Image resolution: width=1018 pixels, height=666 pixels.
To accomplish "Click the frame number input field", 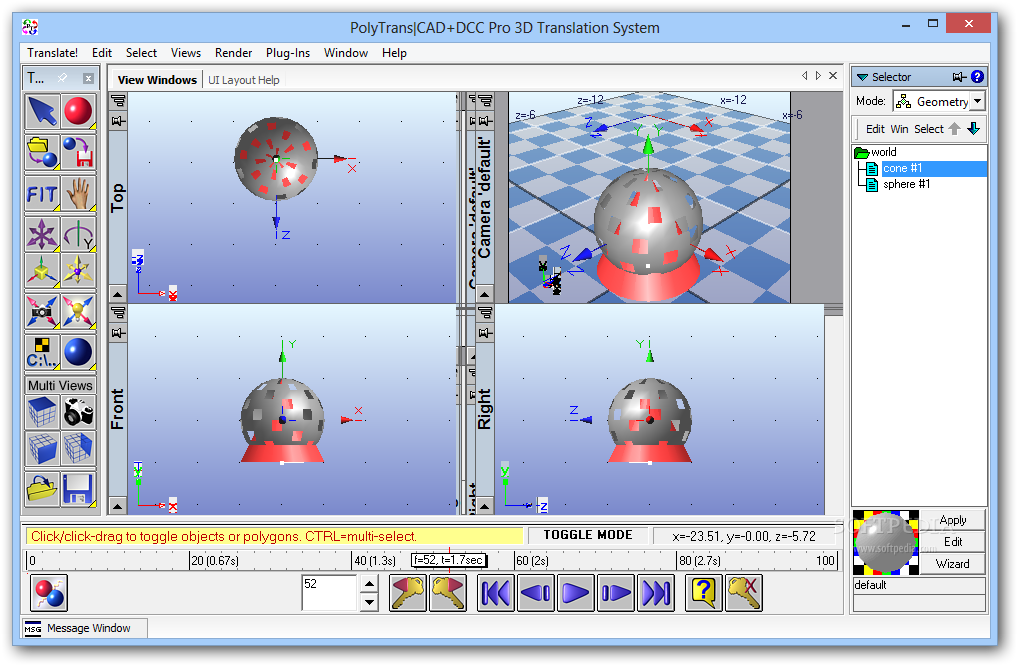I will pyautogui.click(x=329, y=593).
